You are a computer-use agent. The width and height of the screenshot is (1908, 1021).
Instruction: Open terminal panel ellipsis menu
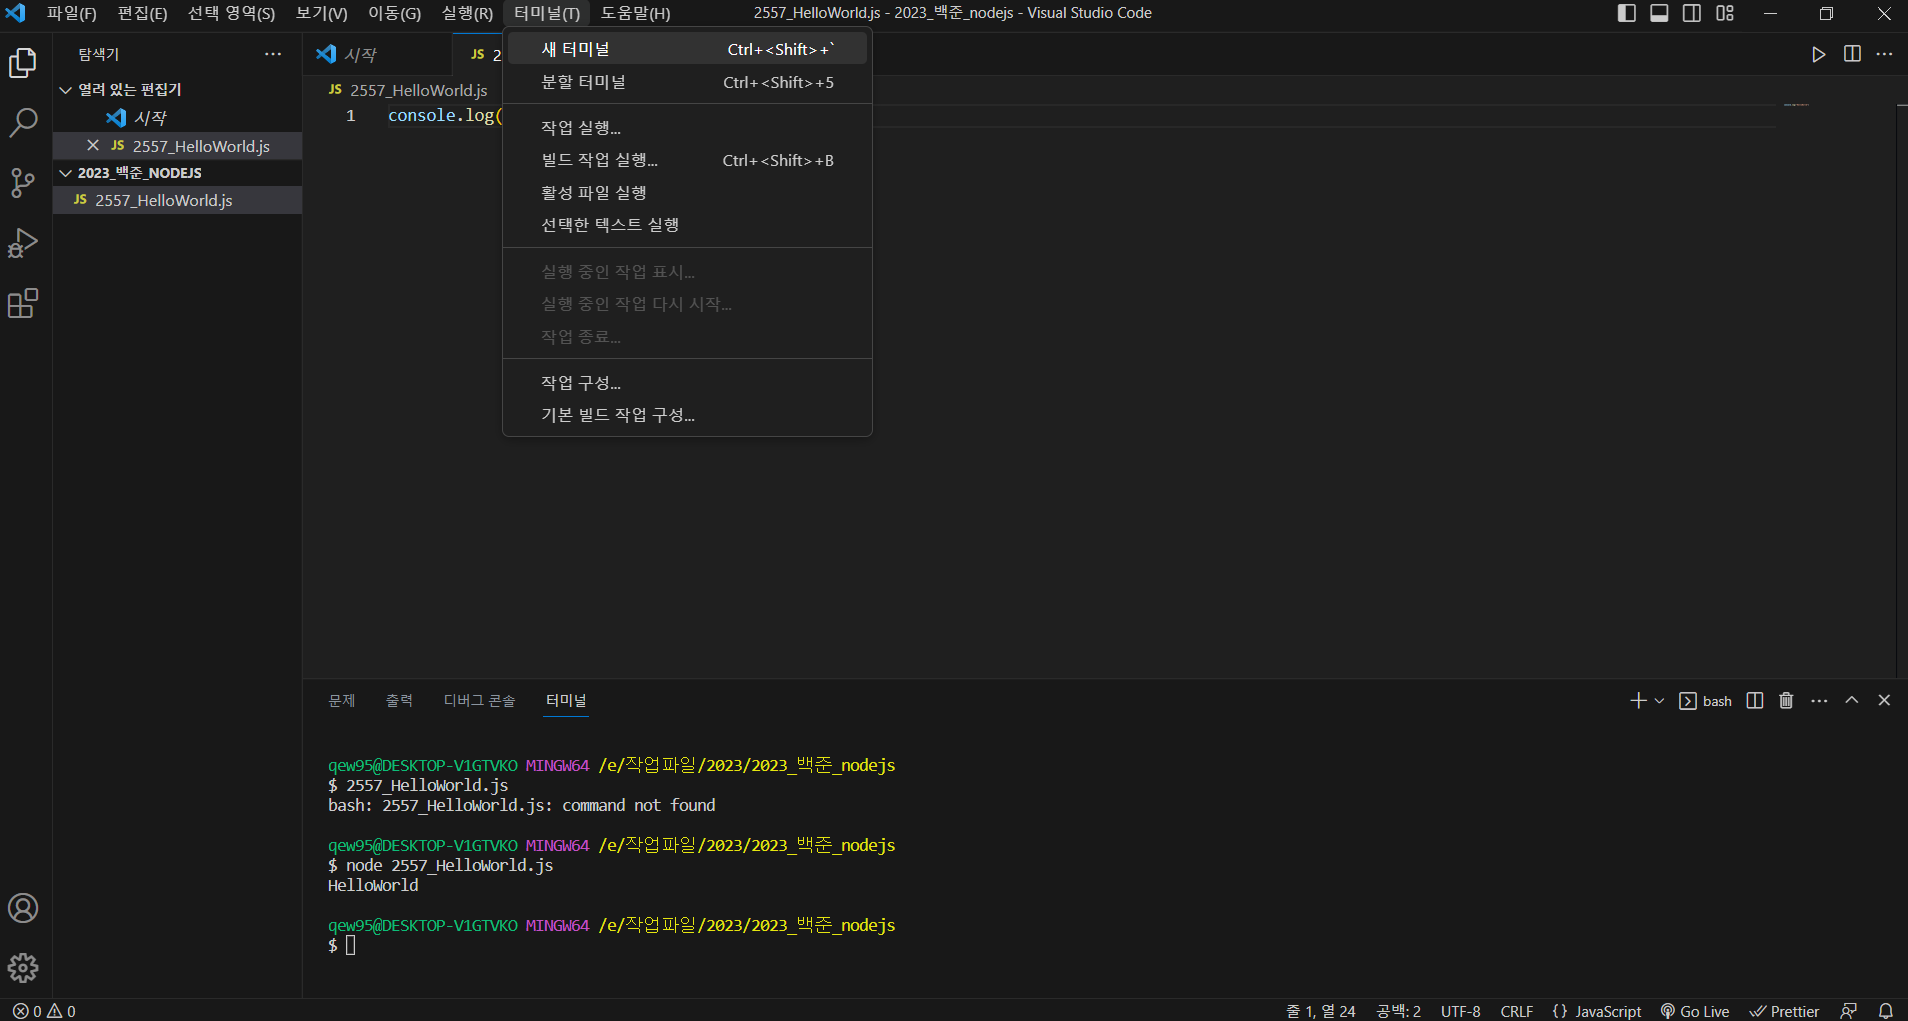tap(1819, 701)
